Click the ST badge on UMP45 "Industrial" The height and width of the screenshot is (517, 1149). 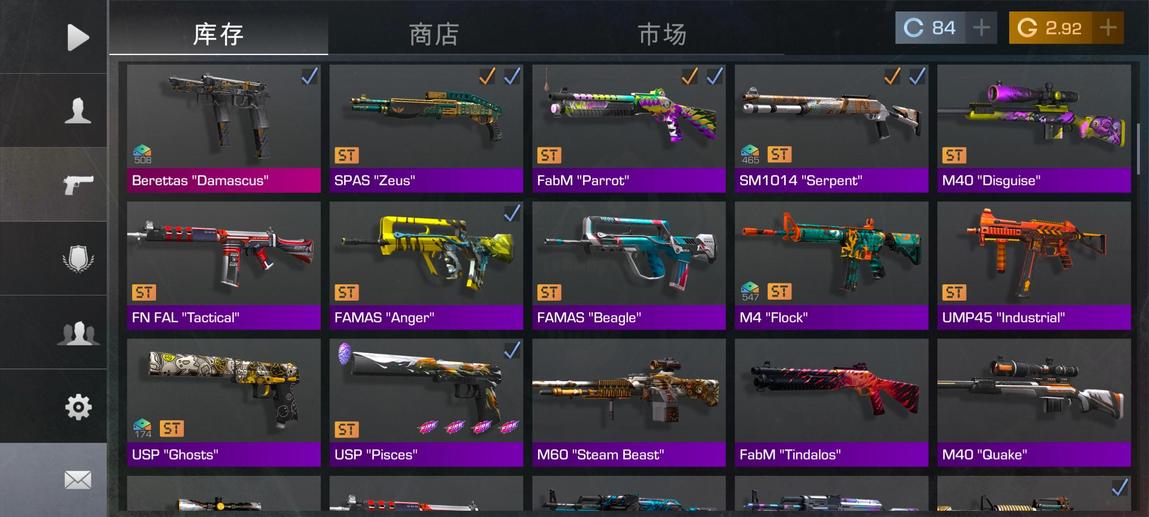pyautogui.click(x=953, y=292)
